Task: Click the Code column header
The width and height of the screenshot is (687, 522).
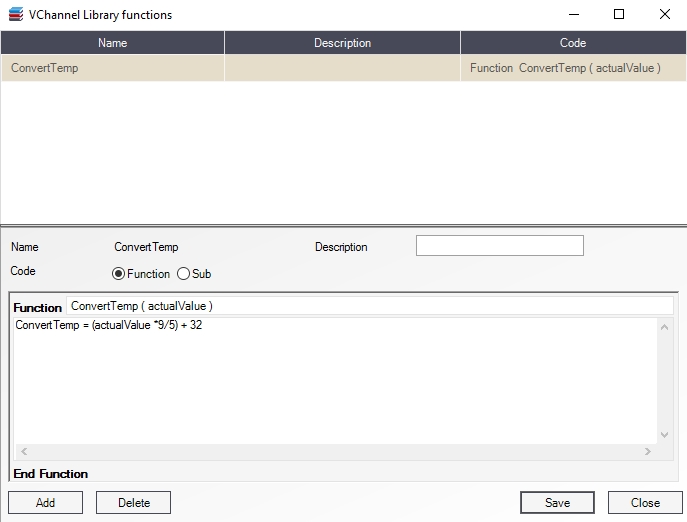Action: [572, 43]
